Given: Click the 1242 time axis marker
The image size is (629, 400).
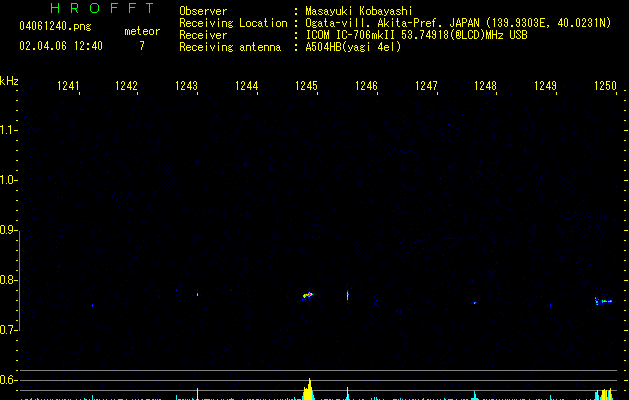Looking at the screenshot, I should [126, 86].
